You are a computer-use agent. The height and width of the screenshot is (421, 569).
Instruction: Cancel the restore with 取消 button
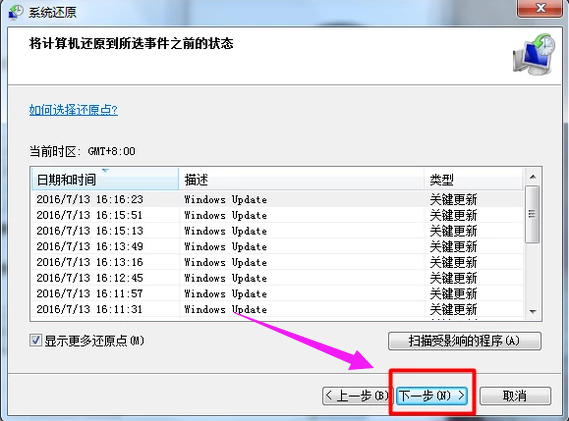(515, 396)
